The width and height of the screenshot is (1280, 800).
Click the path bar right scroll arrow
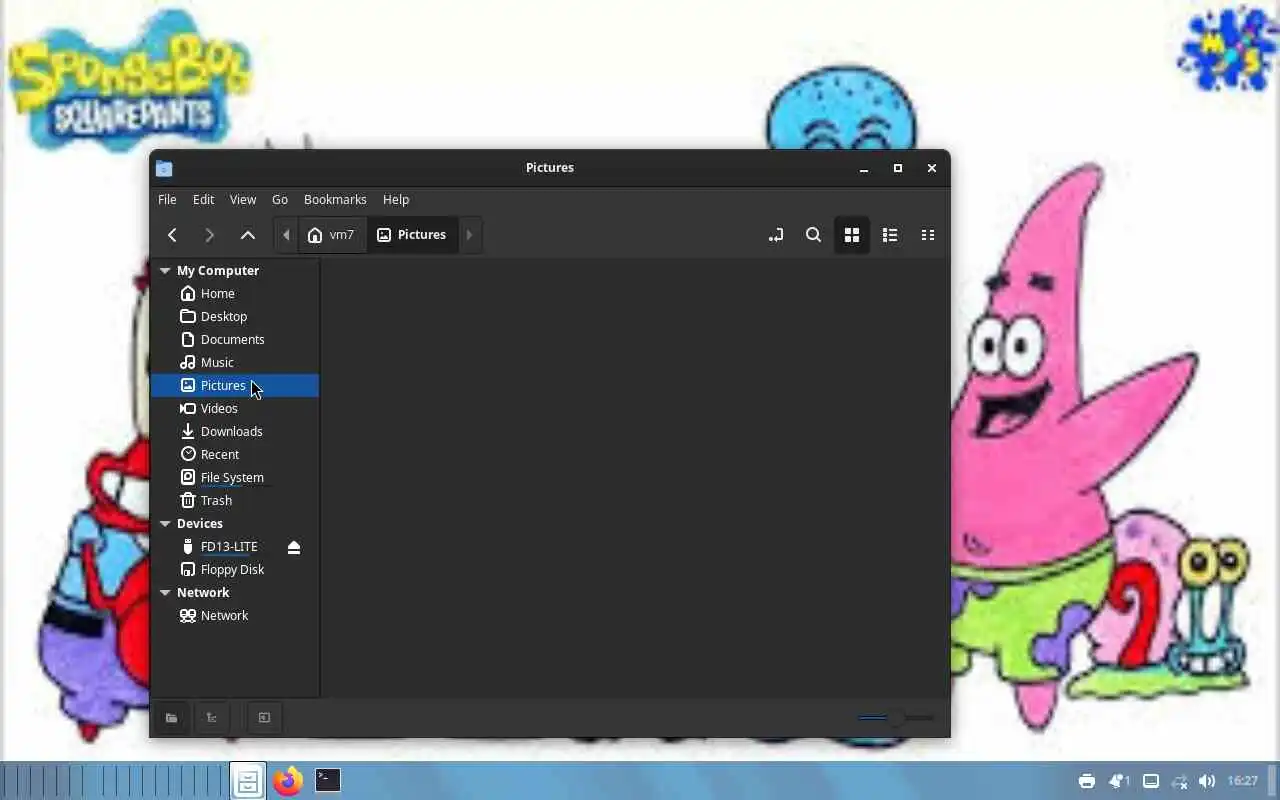pyautogui.click(x=469, y=235)
